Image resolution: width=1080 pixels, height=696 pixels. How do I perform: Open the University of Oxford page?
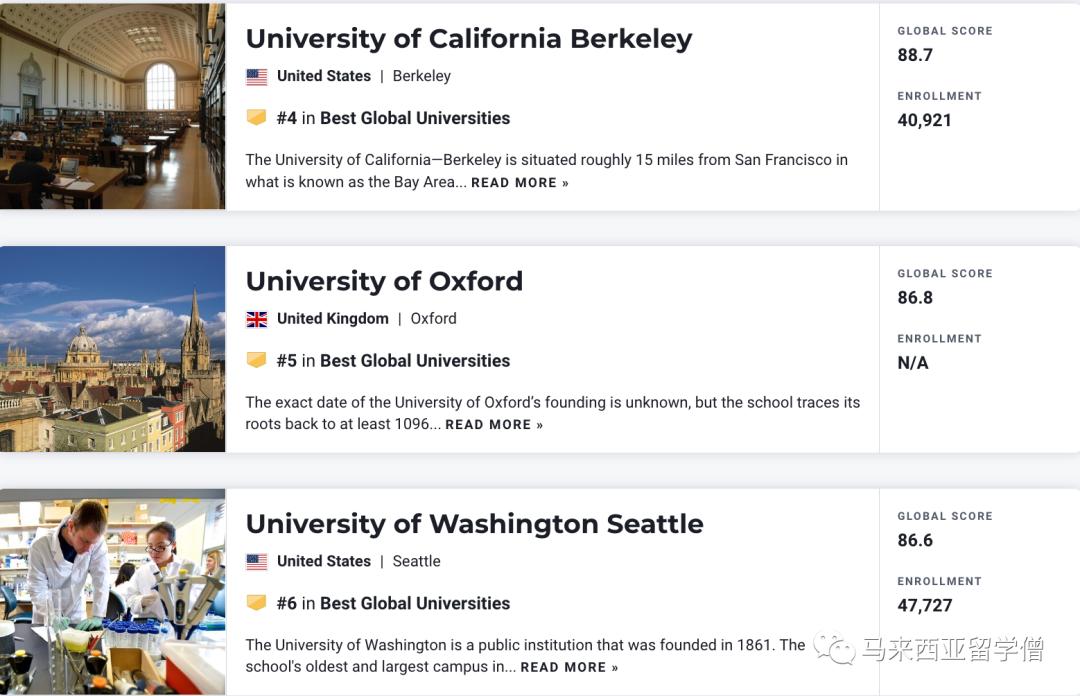pyautogui.click(x=384, y=281)
